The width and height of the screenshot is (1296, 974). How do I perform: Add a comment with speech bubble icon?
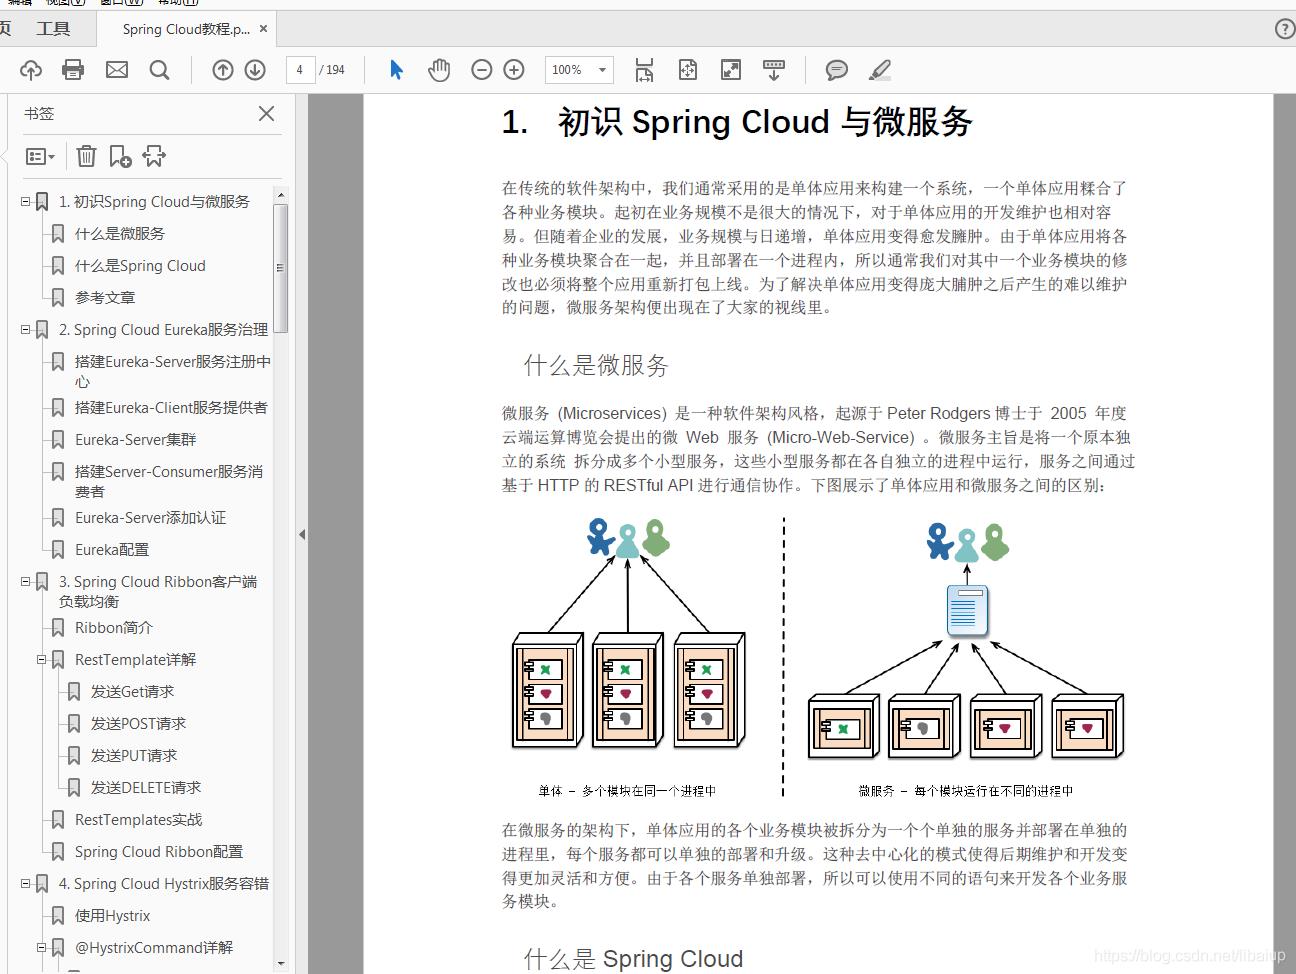(x=837, y=70)
